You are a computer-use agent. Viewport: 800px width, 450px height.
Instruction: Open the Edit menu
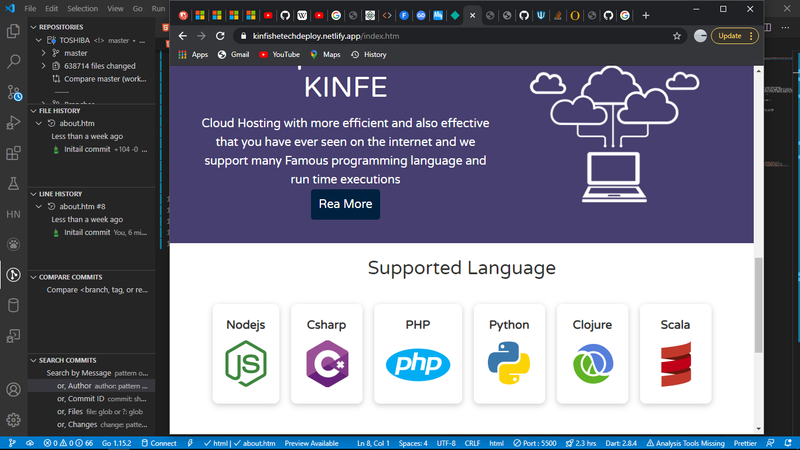pos(51,9)
